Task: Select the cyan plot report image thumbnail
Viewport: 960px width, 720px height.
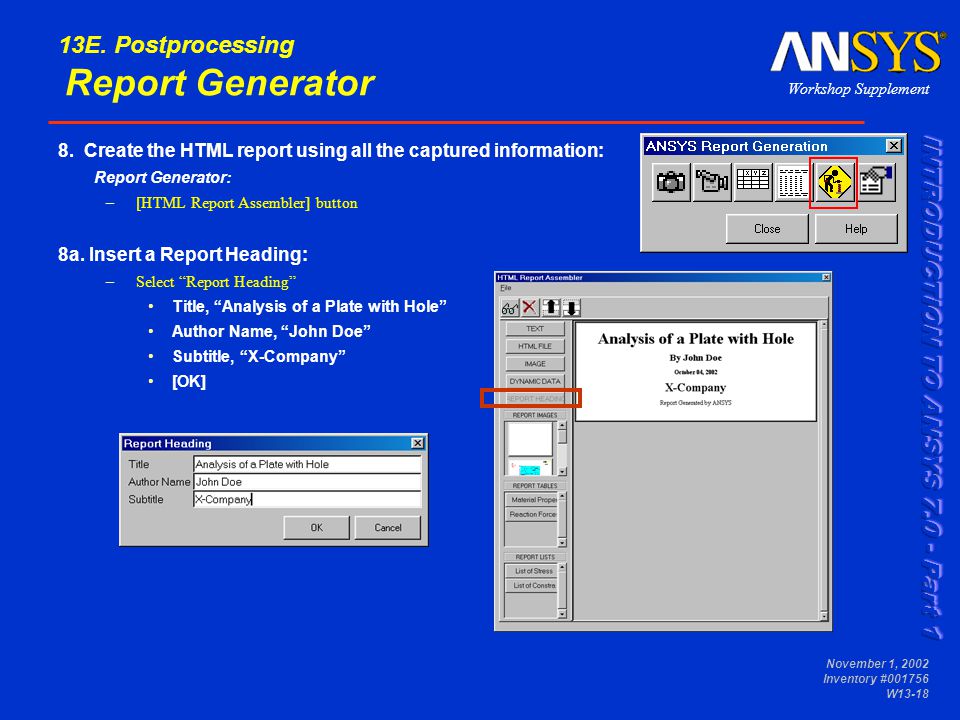Action: (530, 468)
